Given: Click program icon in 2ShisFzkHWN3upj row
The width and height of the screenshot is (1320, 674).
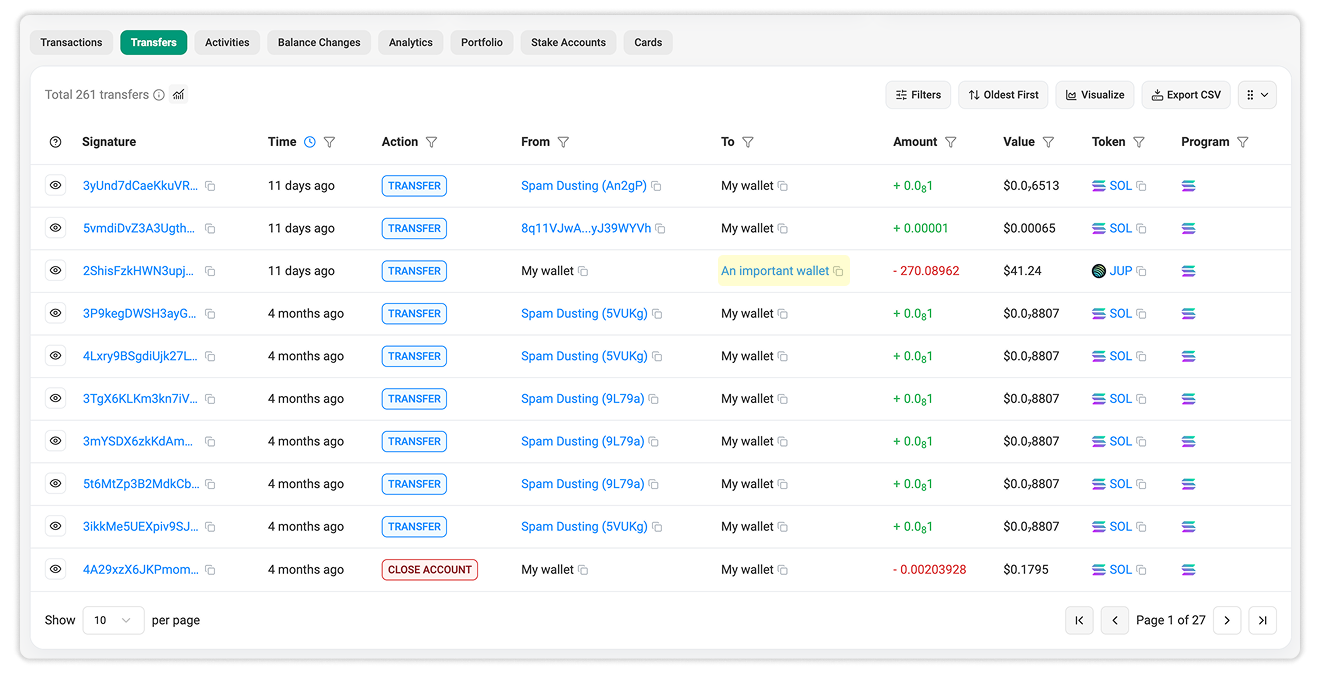Looking at the screenshot, I should coord(1189,271).
